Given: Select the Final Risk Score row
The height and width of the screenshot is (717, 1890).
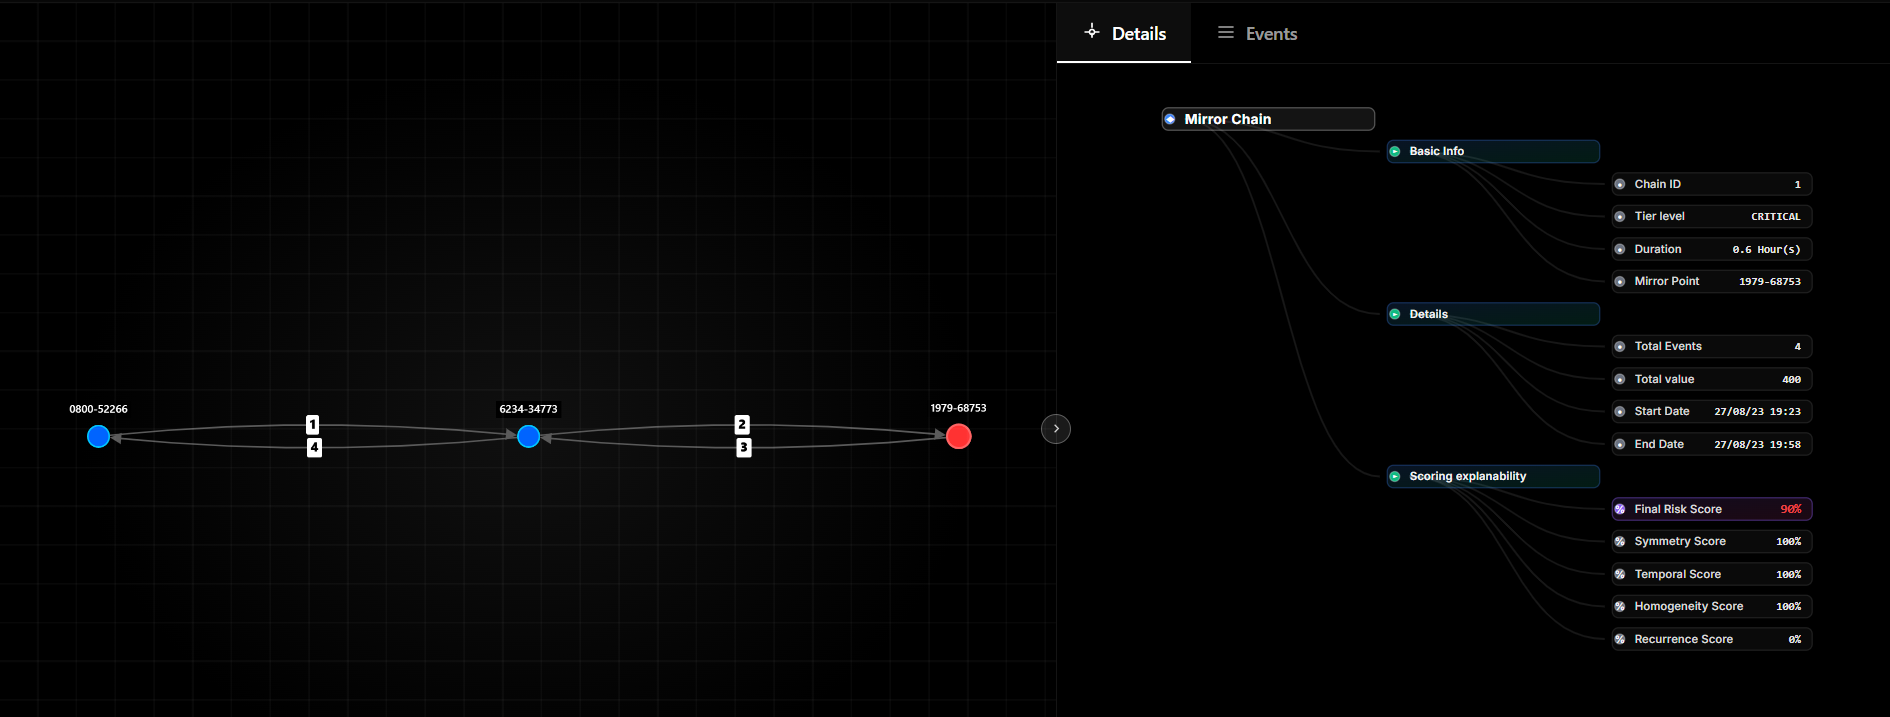Looking at the screenshot, I should coord(1712,509).
